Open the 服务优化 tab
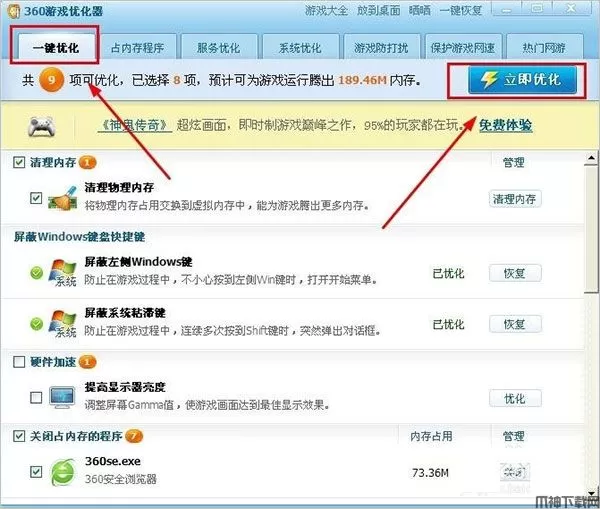 click(x=218, y=47)
